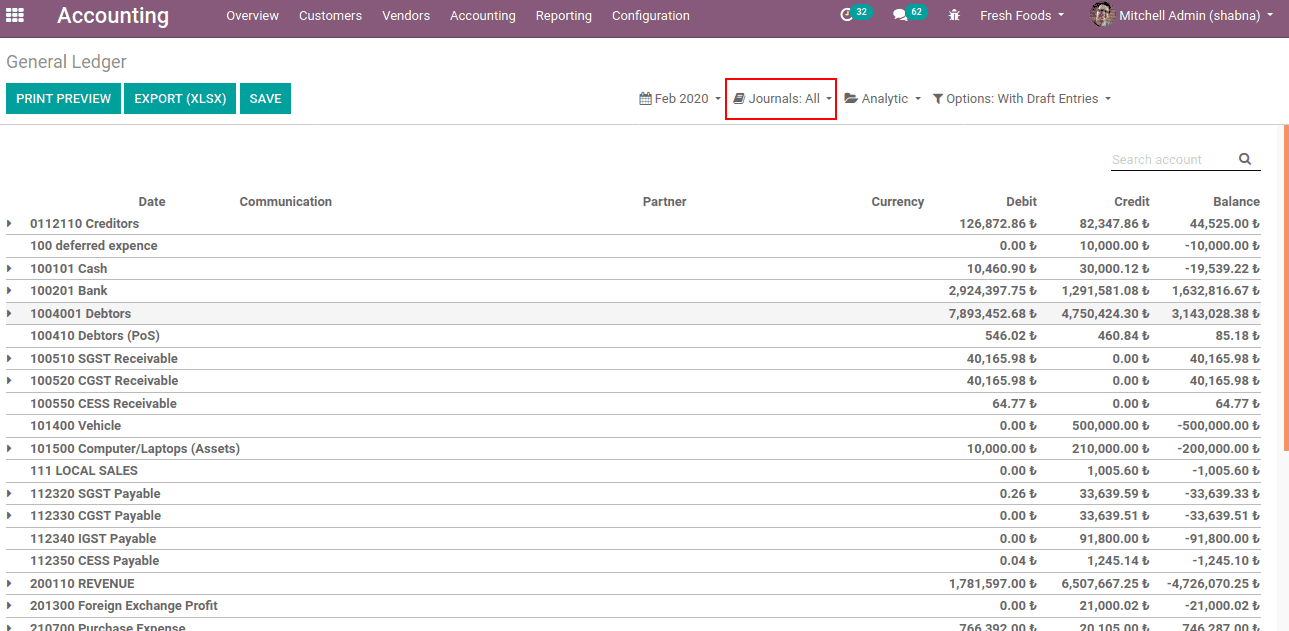
Task: Click the Communication column header
Action: [286, 201]
